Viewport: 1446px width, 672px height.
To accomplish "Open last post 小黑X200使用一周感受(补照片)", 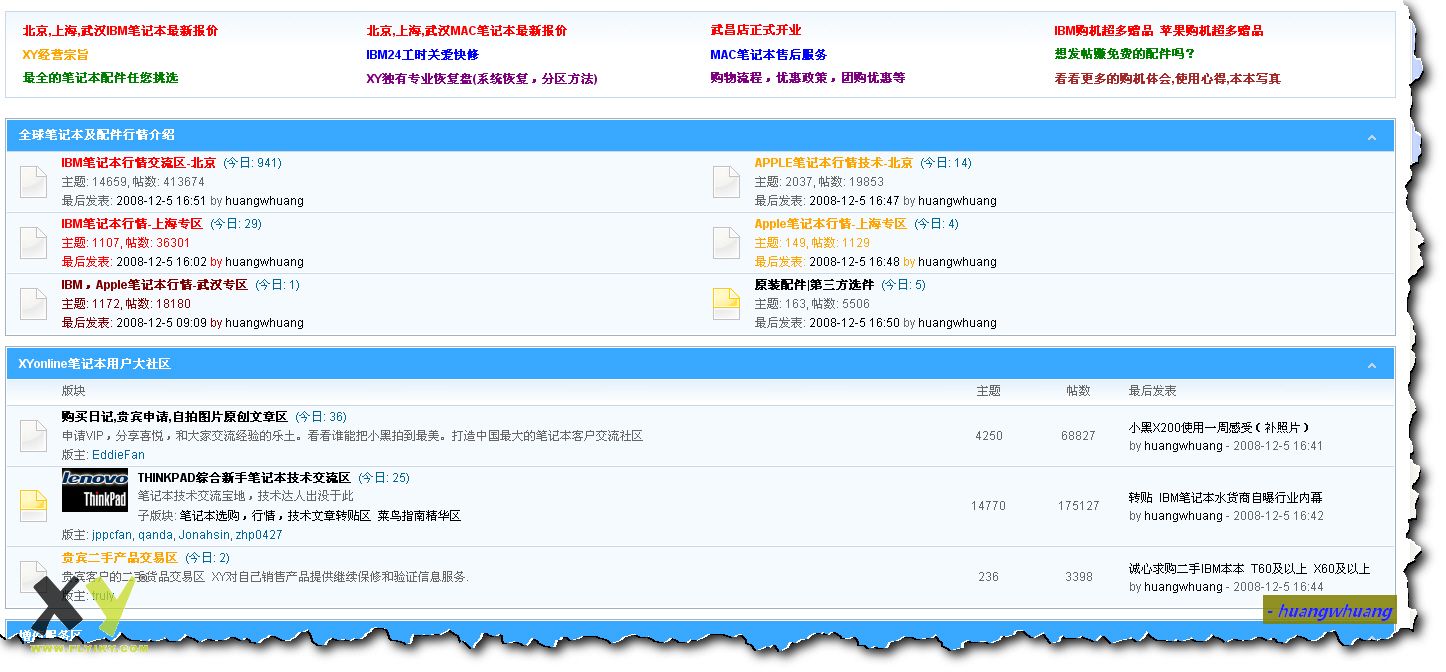I will (1220, 427).
